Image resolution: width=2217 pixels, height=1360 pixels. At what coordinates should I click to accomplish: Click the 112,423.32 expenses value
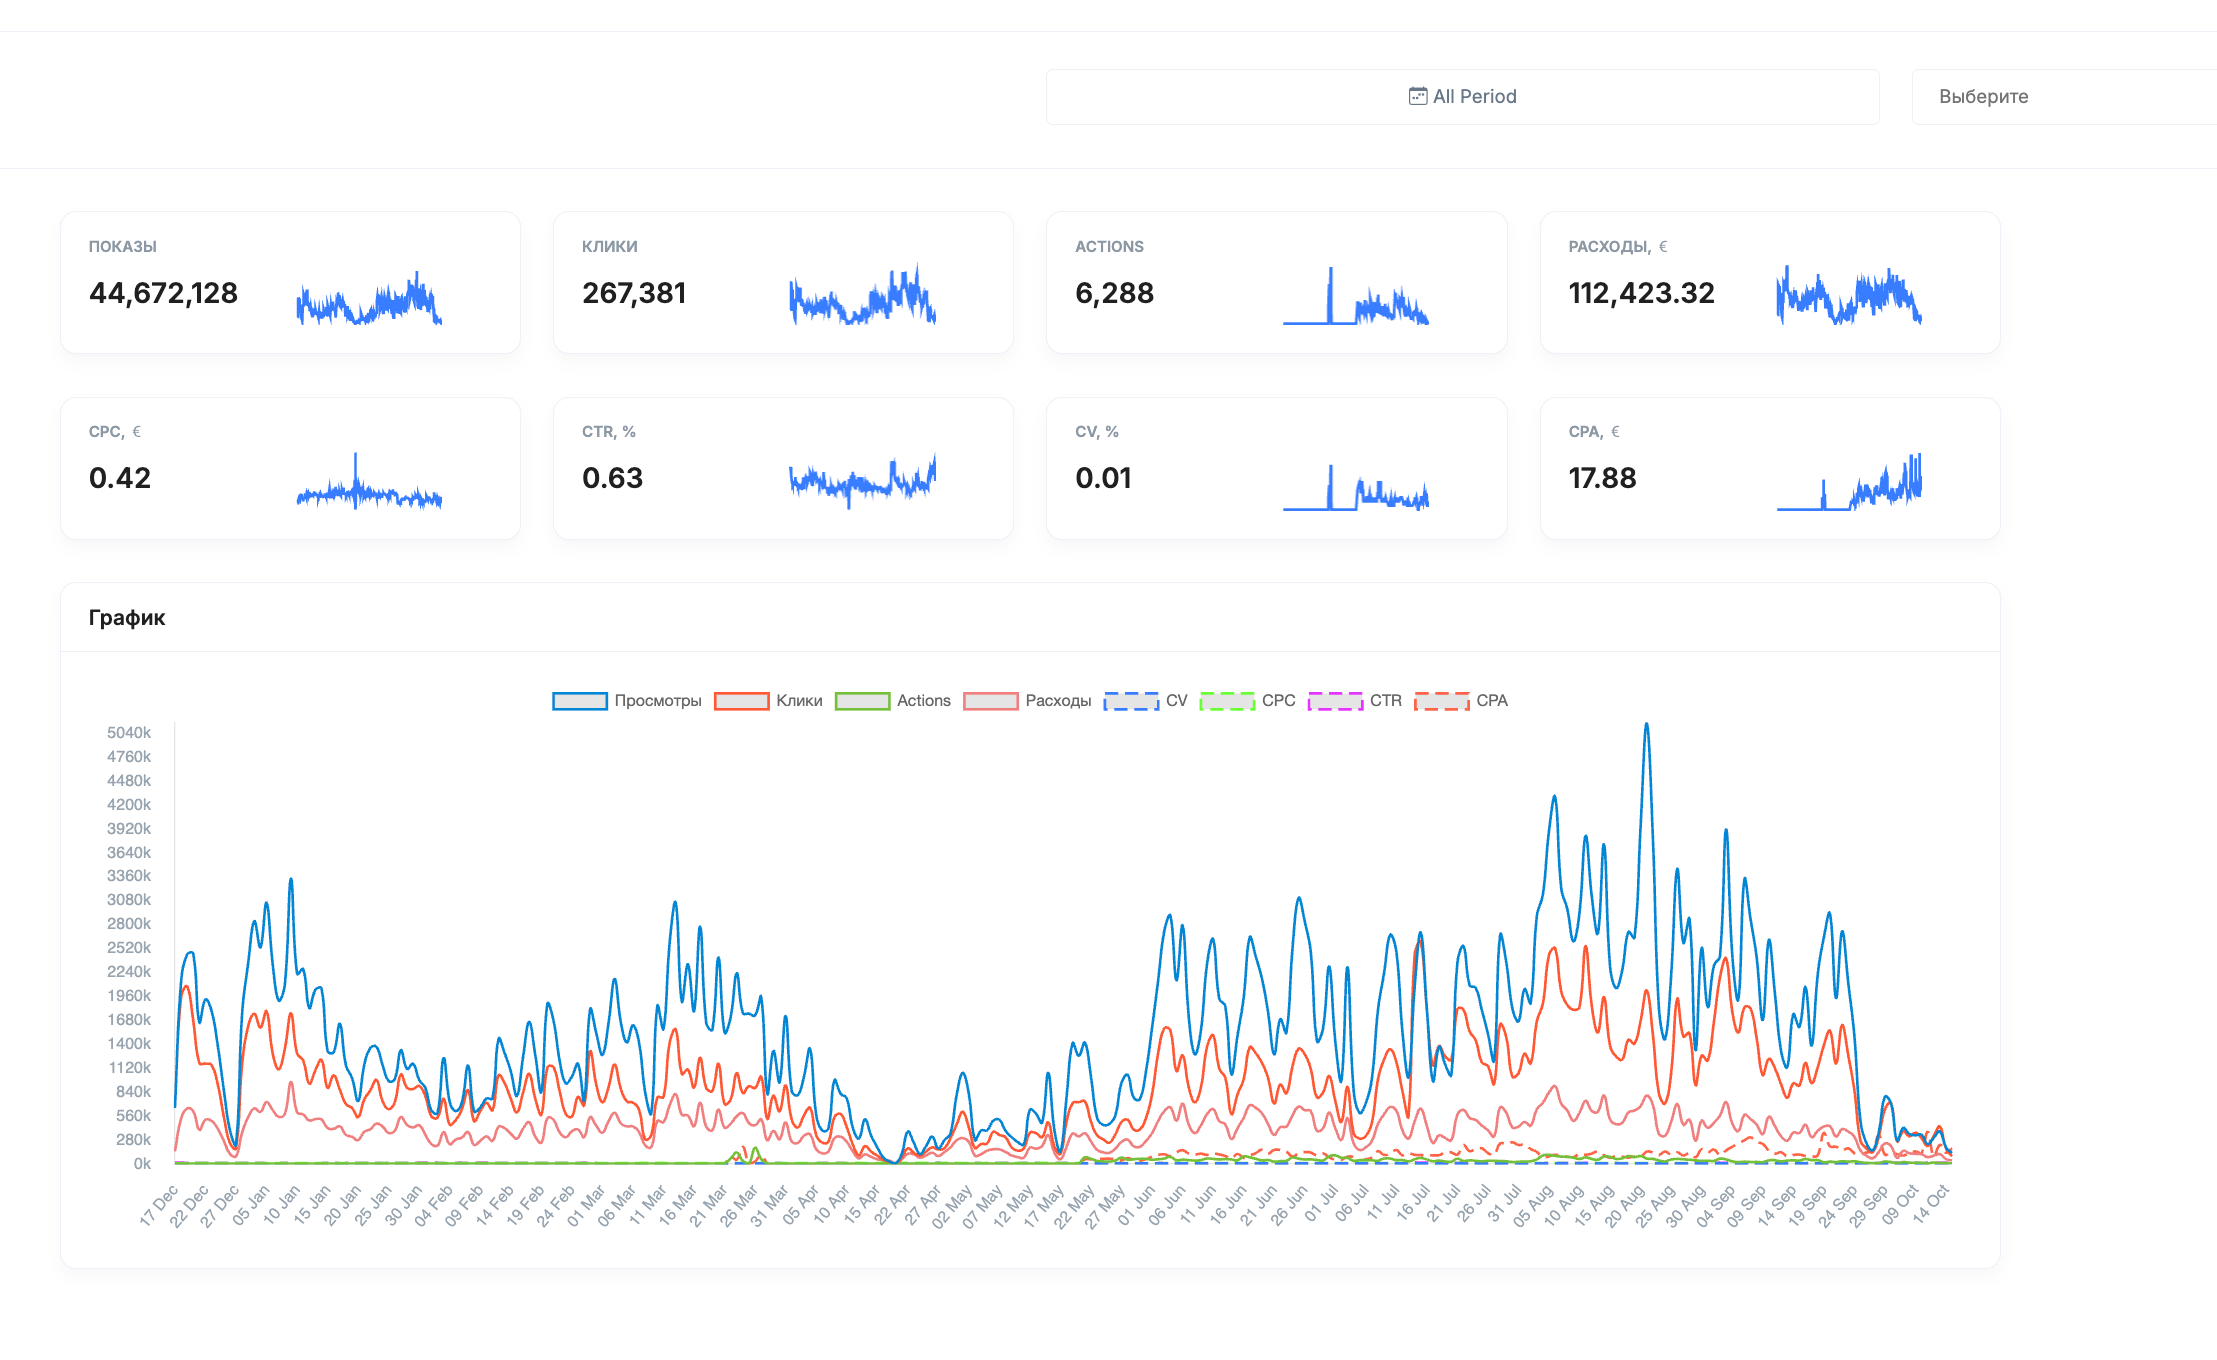1641,293
